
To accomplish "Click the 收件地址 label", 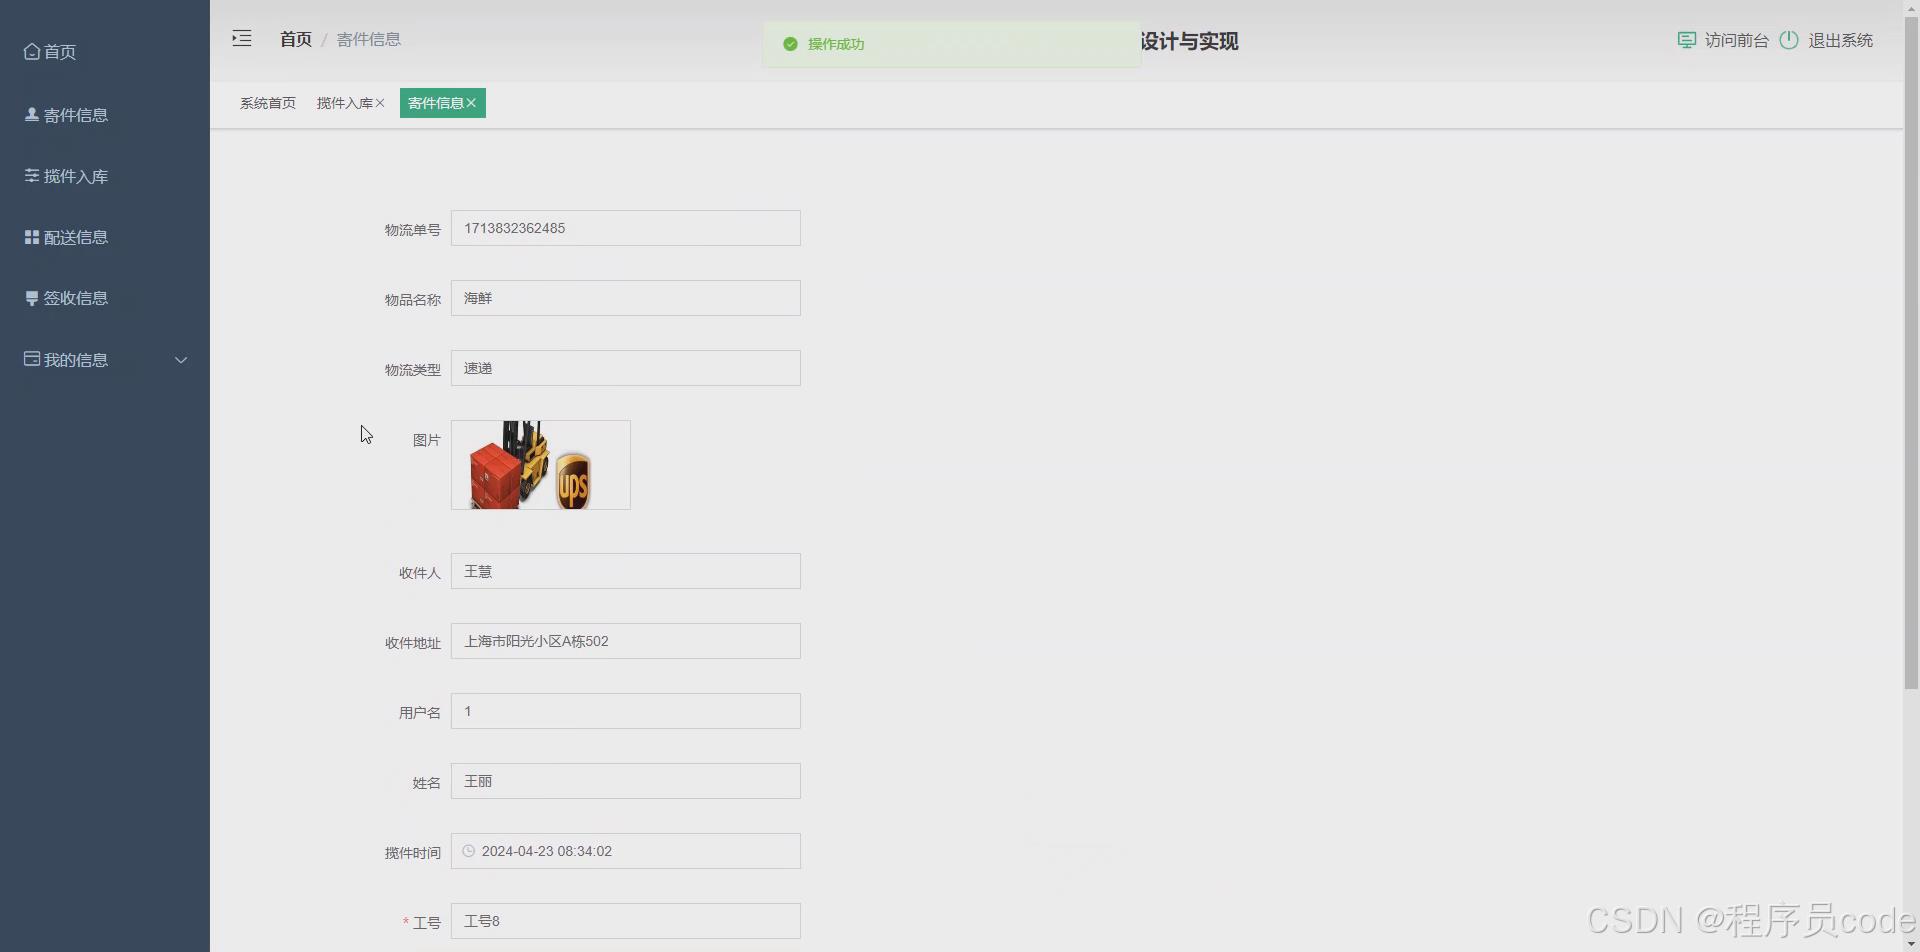I will (x=413, y=643).
